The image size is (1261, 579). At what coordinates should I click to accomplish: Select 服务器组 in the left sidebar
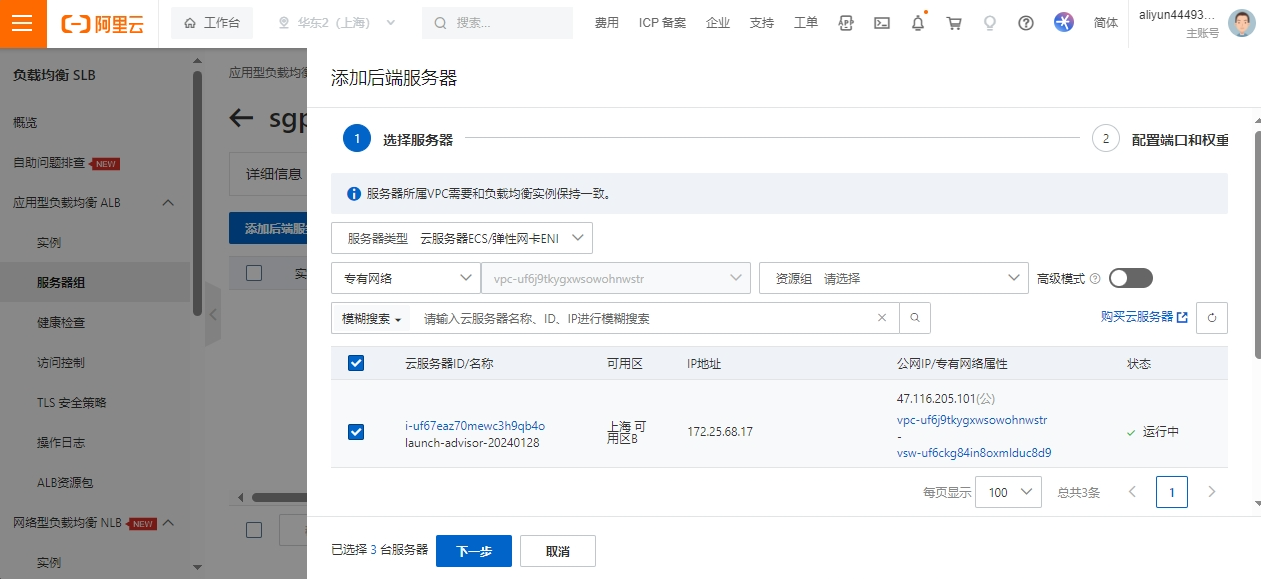point(61,283)
